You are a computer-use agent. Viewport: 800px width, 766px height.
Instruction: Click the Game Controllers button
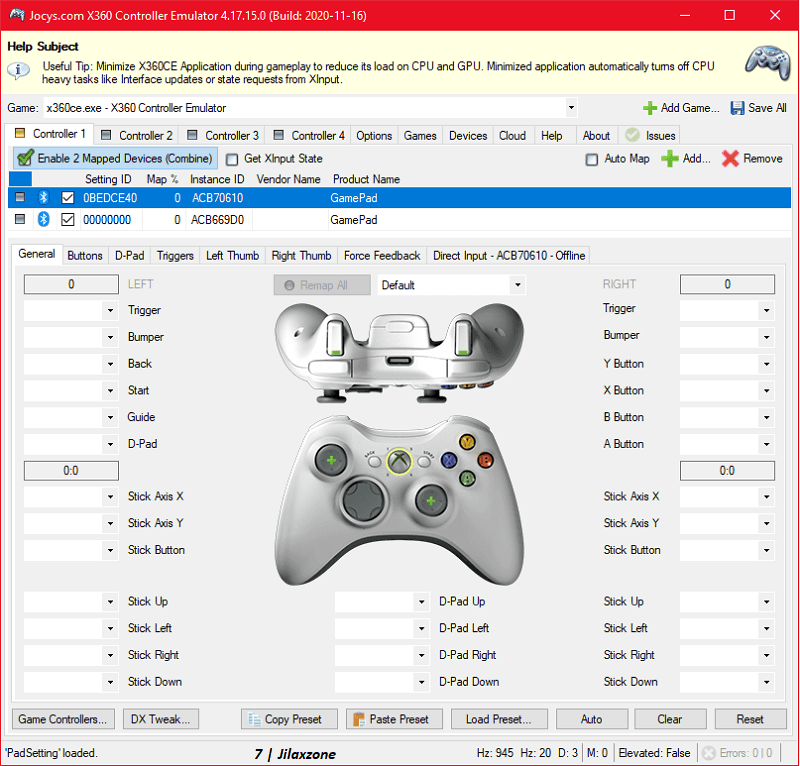pos(62,719)
